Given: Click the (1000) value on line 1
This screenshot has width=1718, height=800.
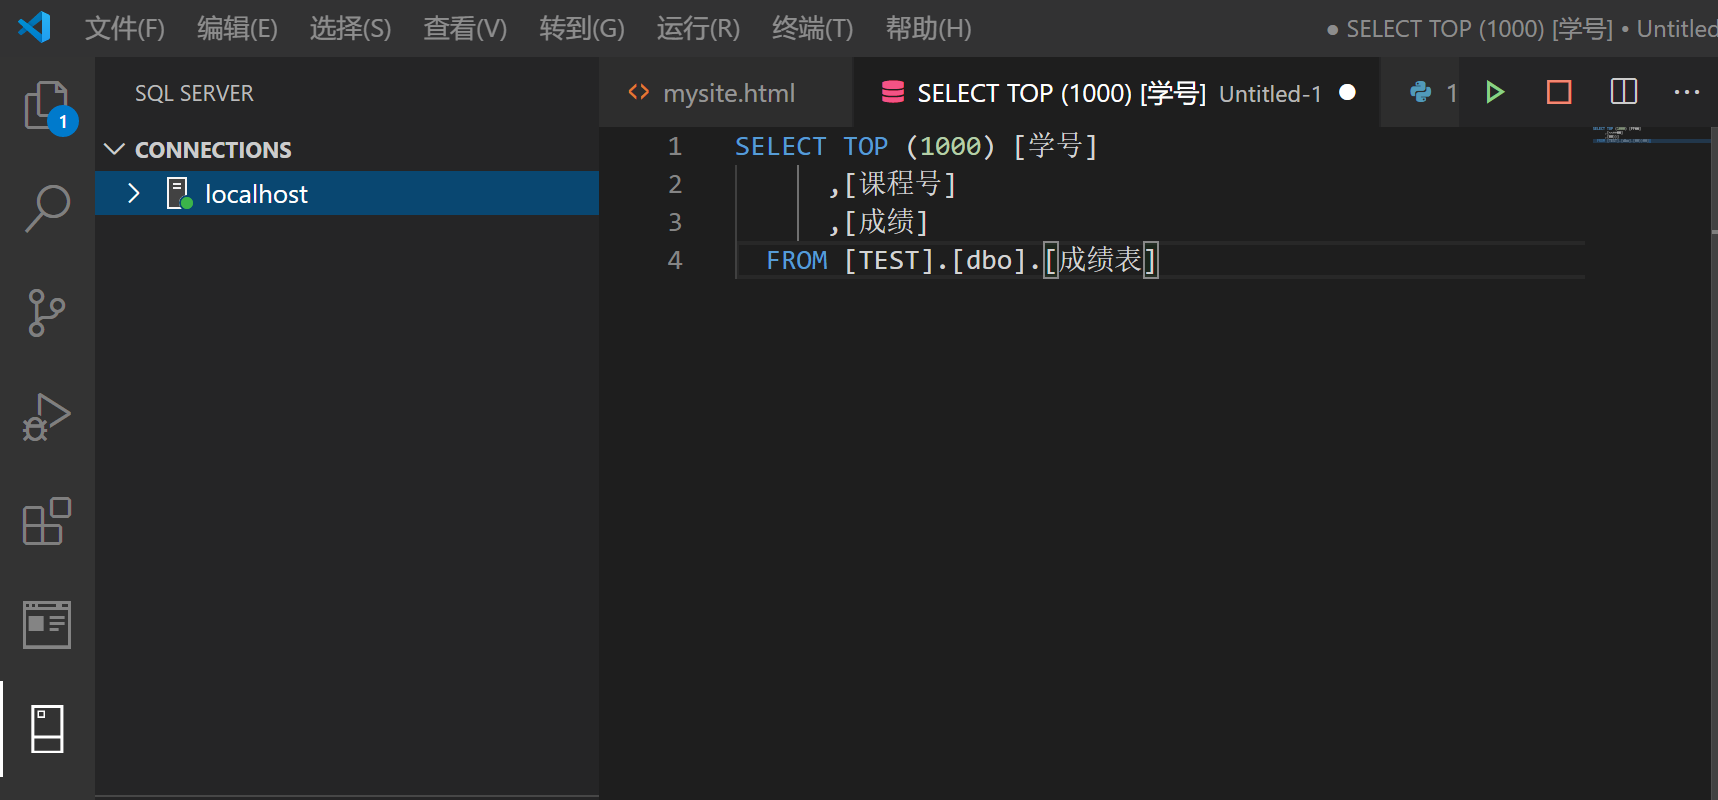Looking at the screenshot, I should coord(950,146).
